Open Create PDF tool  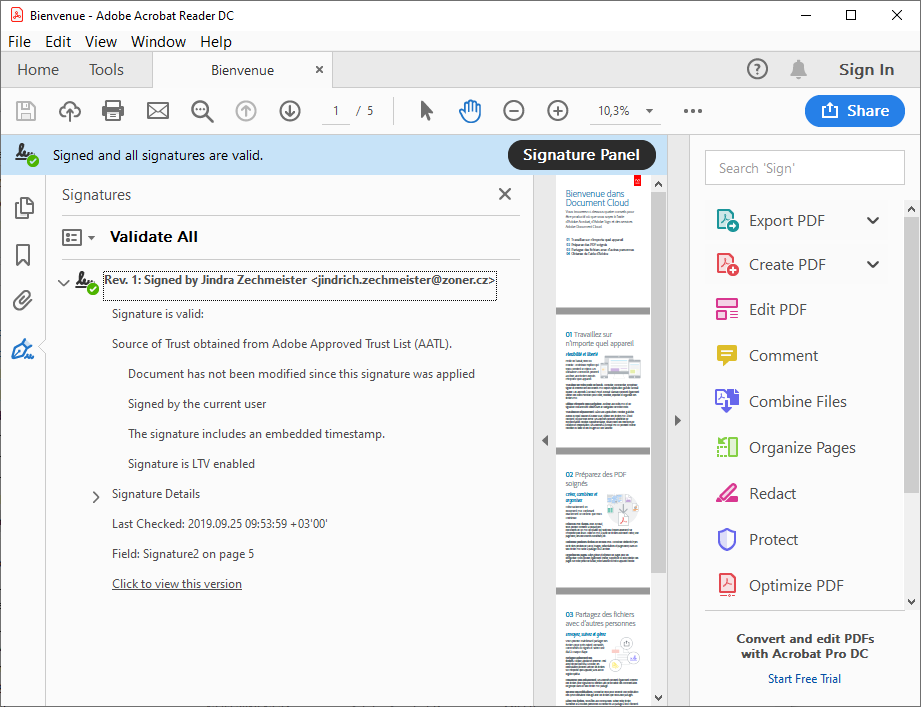[x=786, y=265]
